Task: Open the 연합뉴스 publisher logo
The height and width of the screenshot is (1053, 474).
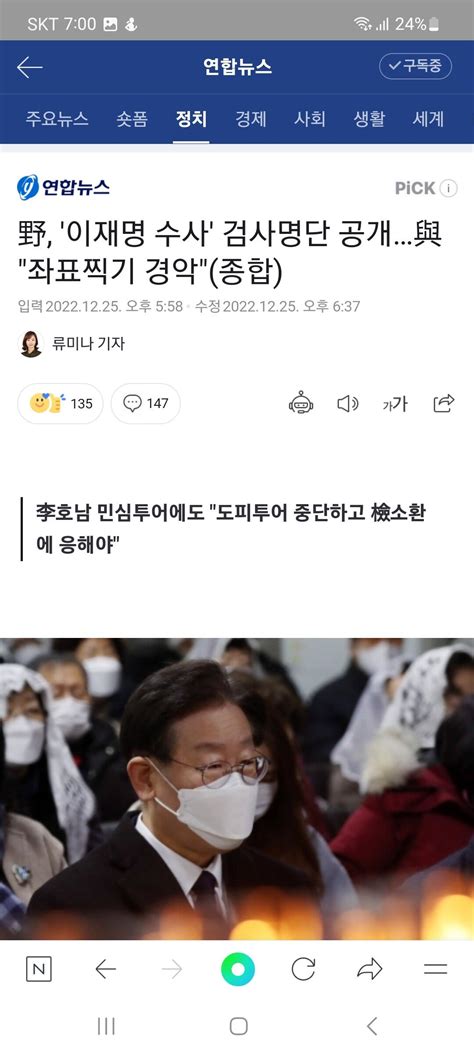Action: coord(63,187)
